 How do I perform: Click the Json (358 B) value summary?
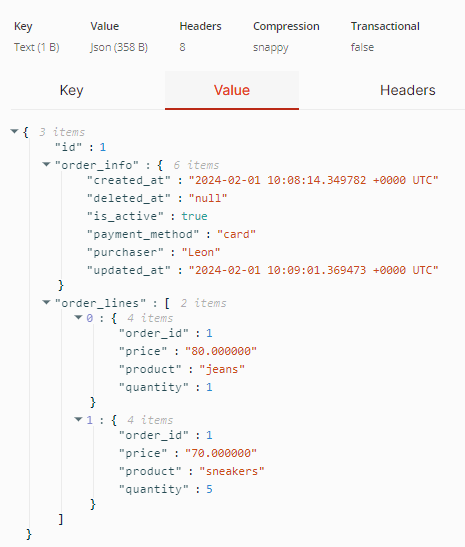[119, 47]
